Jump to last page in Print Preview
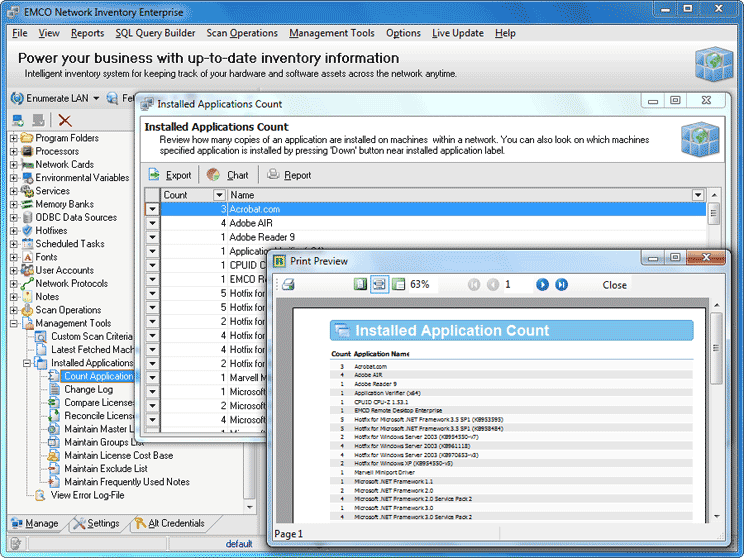This screenshot has height=558, width=744. pos(561,285)
